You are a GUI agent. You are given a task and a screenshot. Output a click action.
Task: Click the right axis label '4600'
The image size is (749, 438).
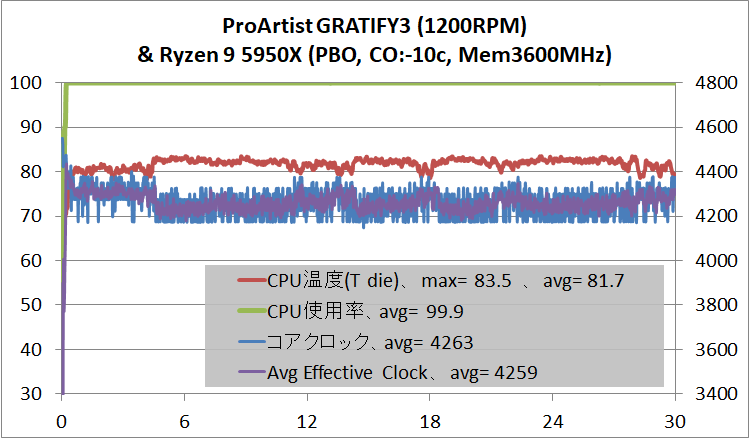[x=716, y=127]
